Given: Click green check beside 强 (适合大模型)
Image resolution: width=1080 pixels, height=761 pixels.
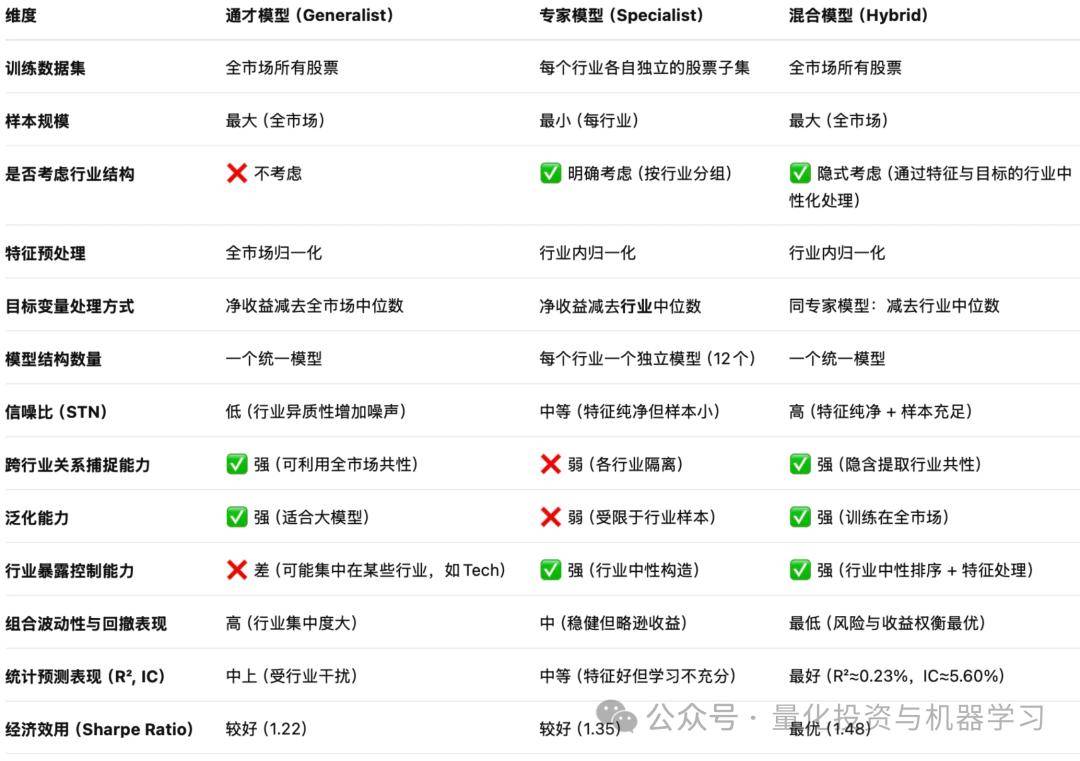Looking at the screenshot, I should 237,517.
